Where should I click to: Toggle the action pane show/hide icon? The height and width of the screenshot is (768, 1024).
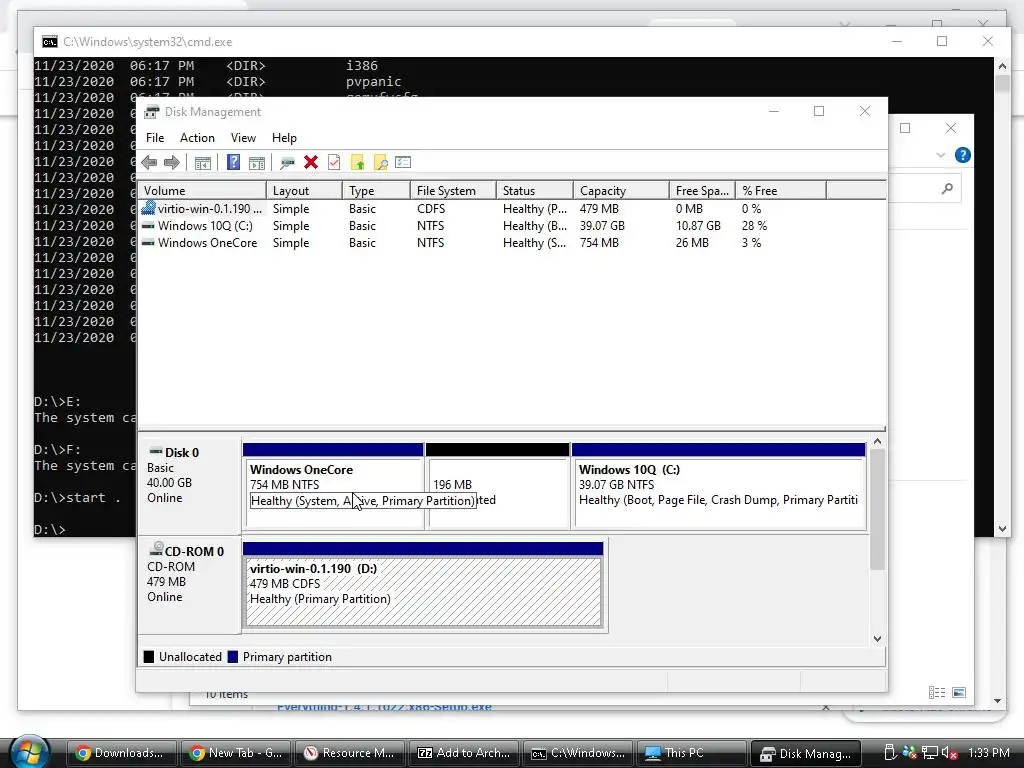point(257,163)
